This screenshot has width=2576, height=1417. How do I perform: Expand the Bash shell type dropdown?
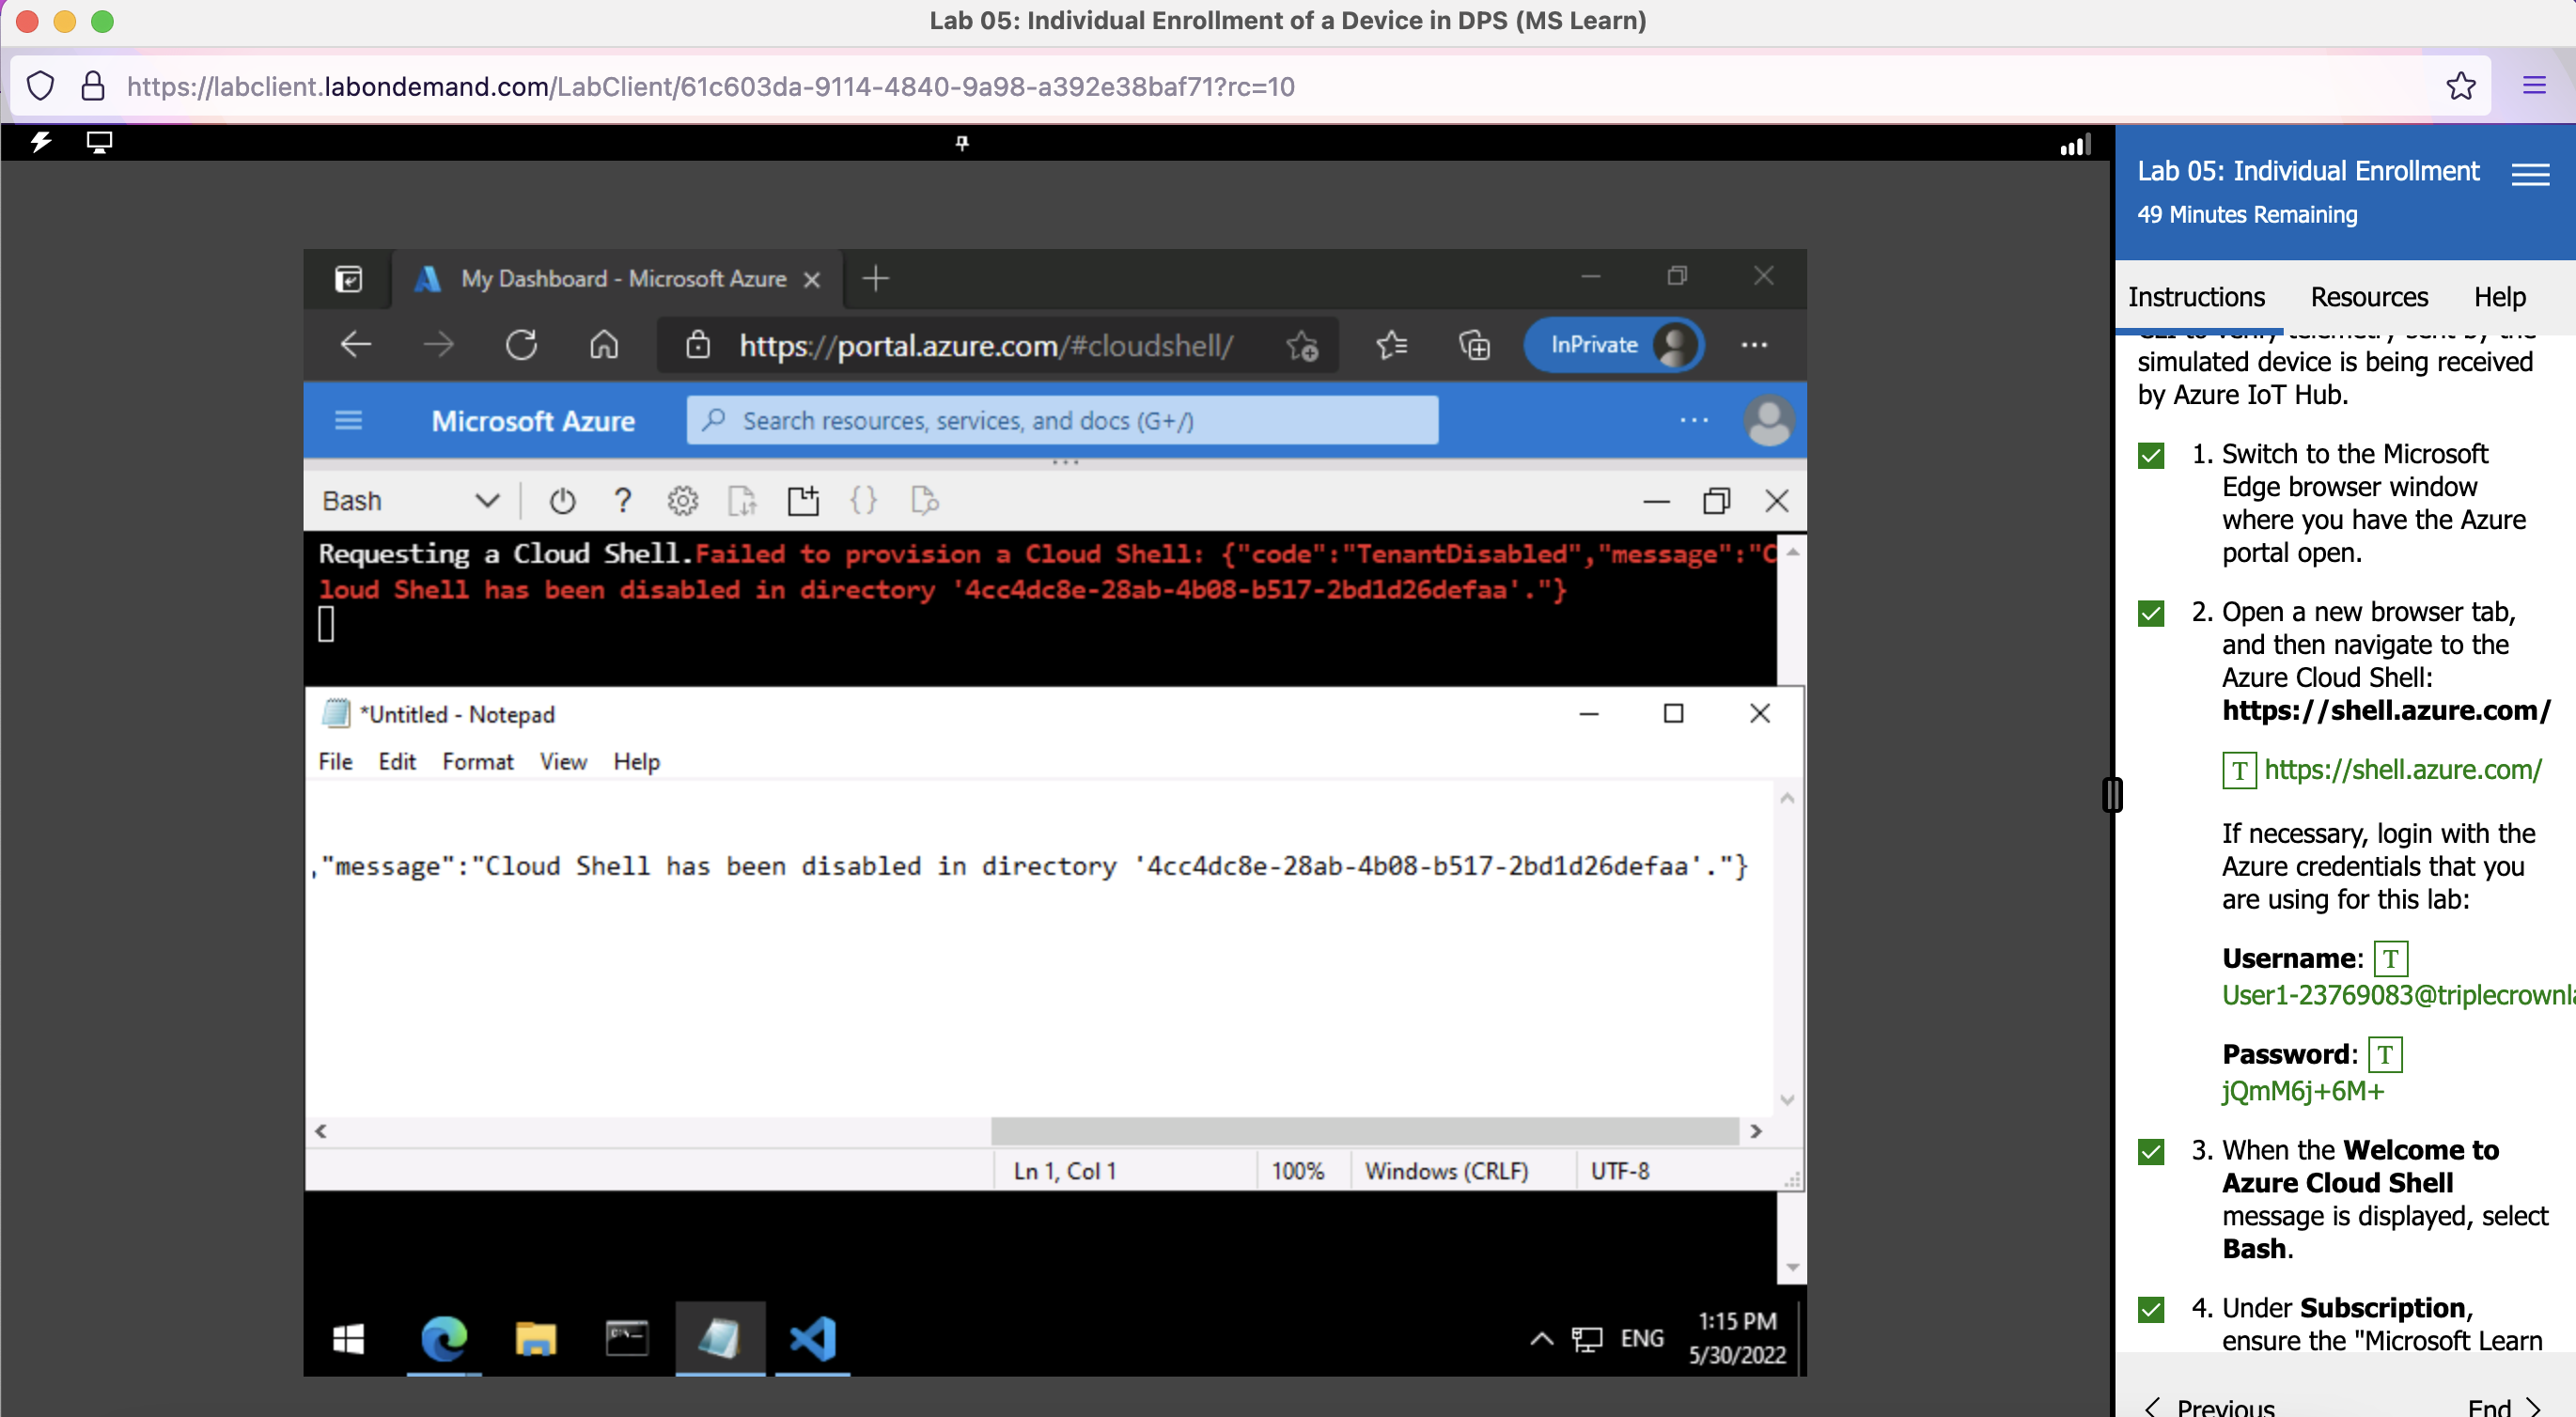click(x=410, y=500)
